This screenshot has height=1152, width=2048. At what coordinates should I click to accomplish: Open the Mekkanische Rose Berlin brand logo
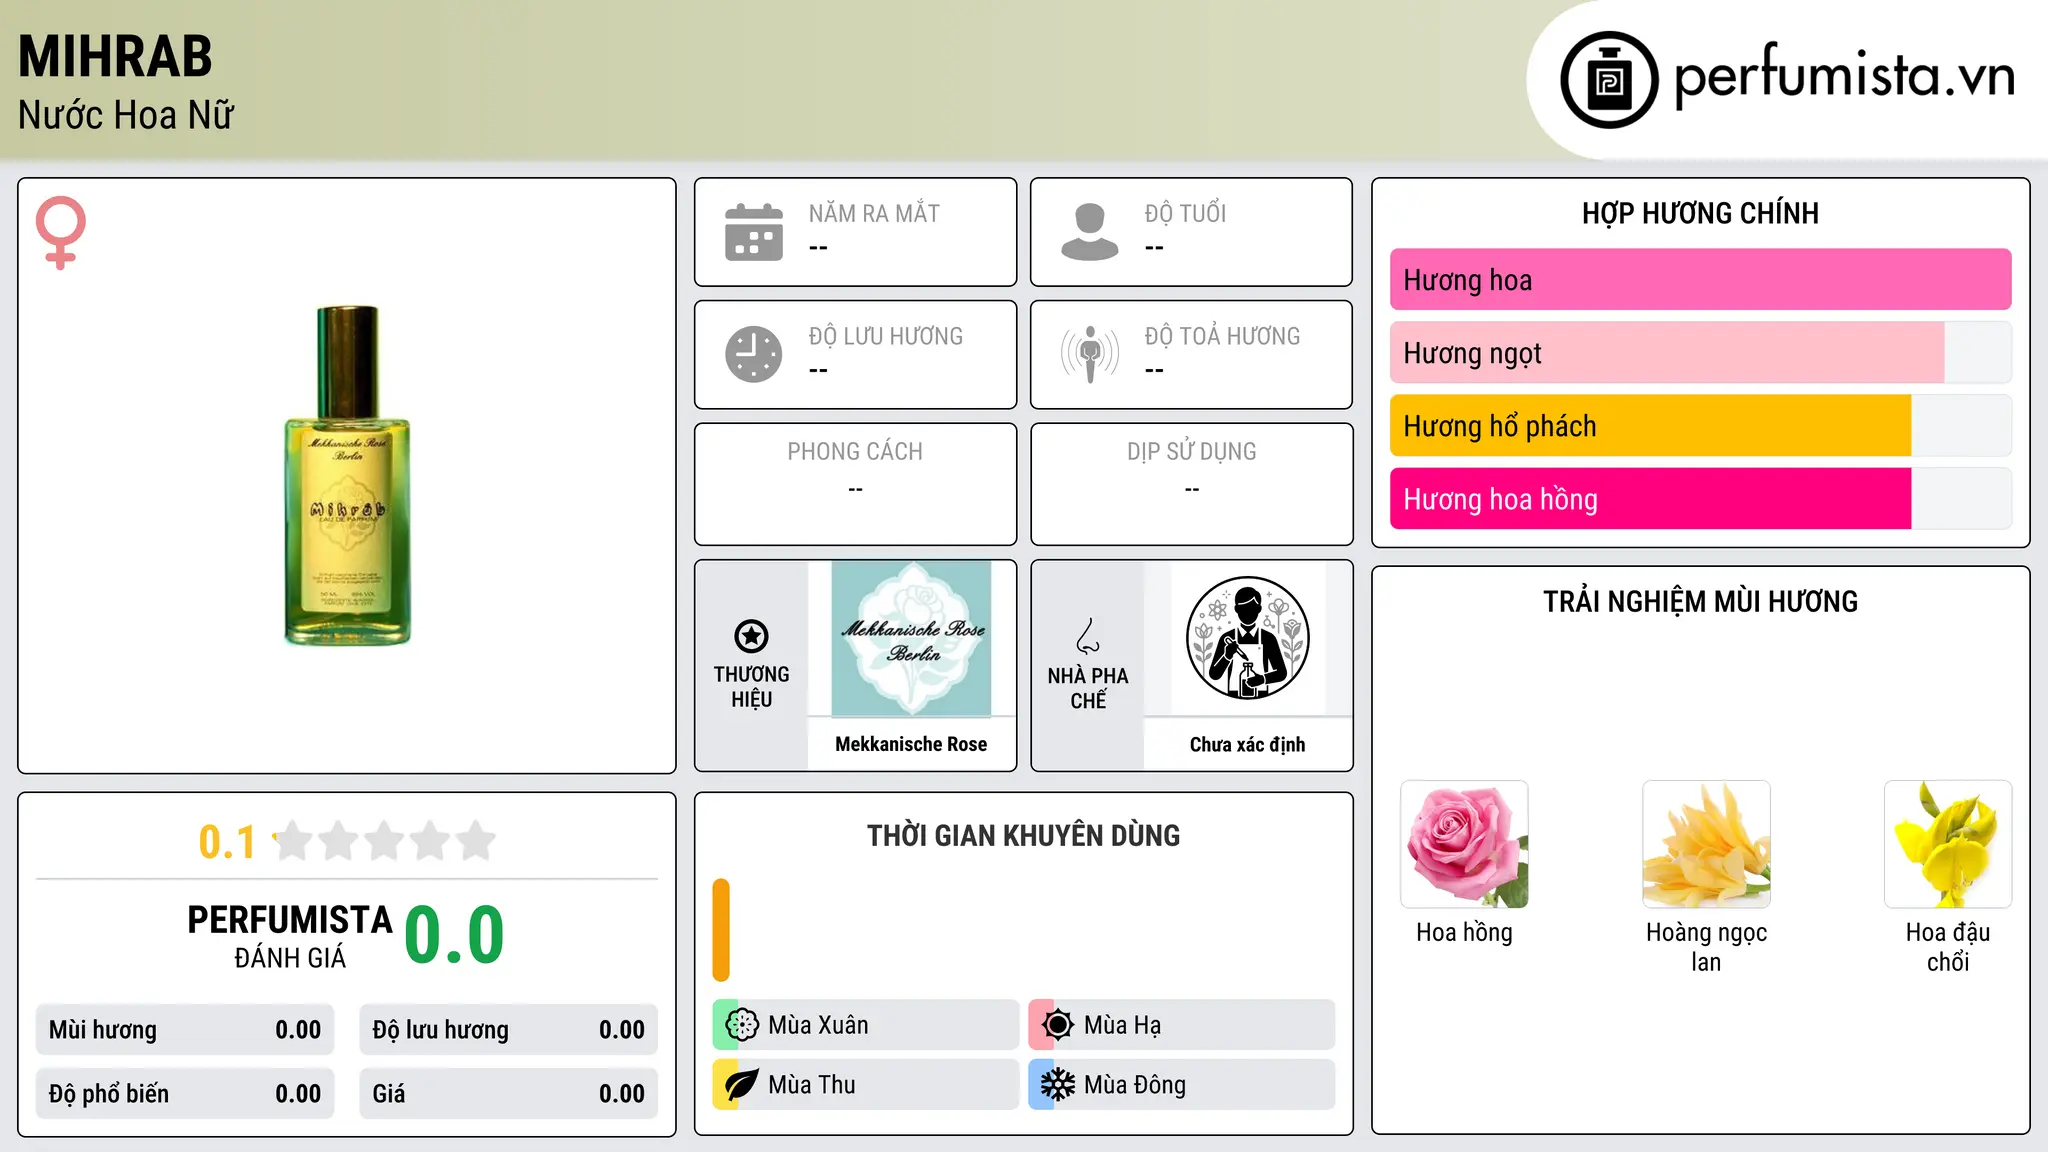coord(911,638)
